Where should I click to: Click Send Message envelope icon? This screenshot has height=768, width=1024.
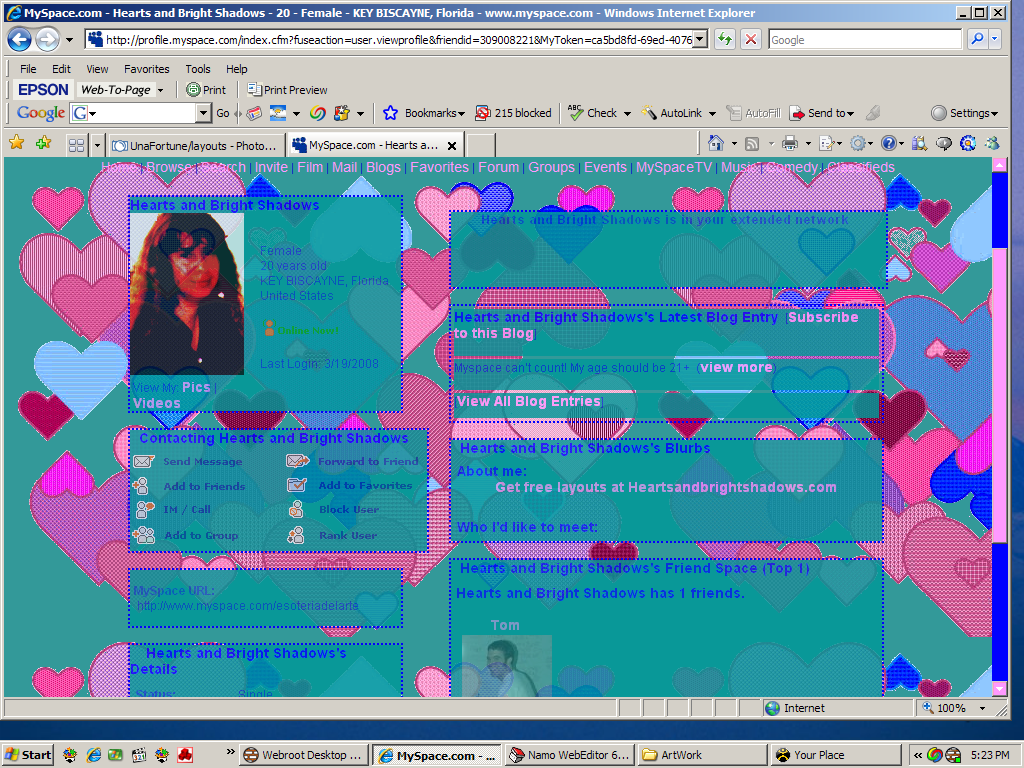click(144, 462)
